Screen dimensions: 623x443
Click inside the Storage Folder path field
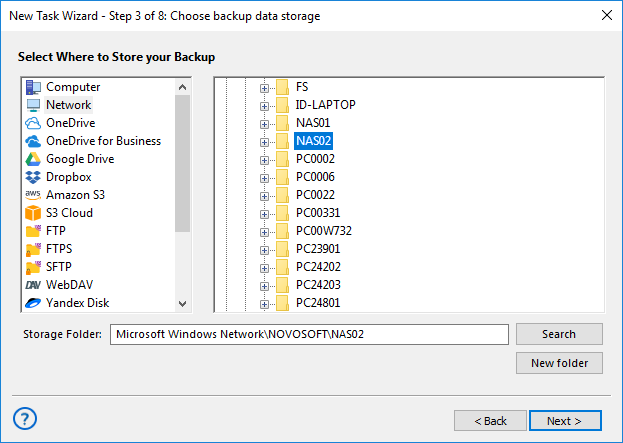(310, 334)
